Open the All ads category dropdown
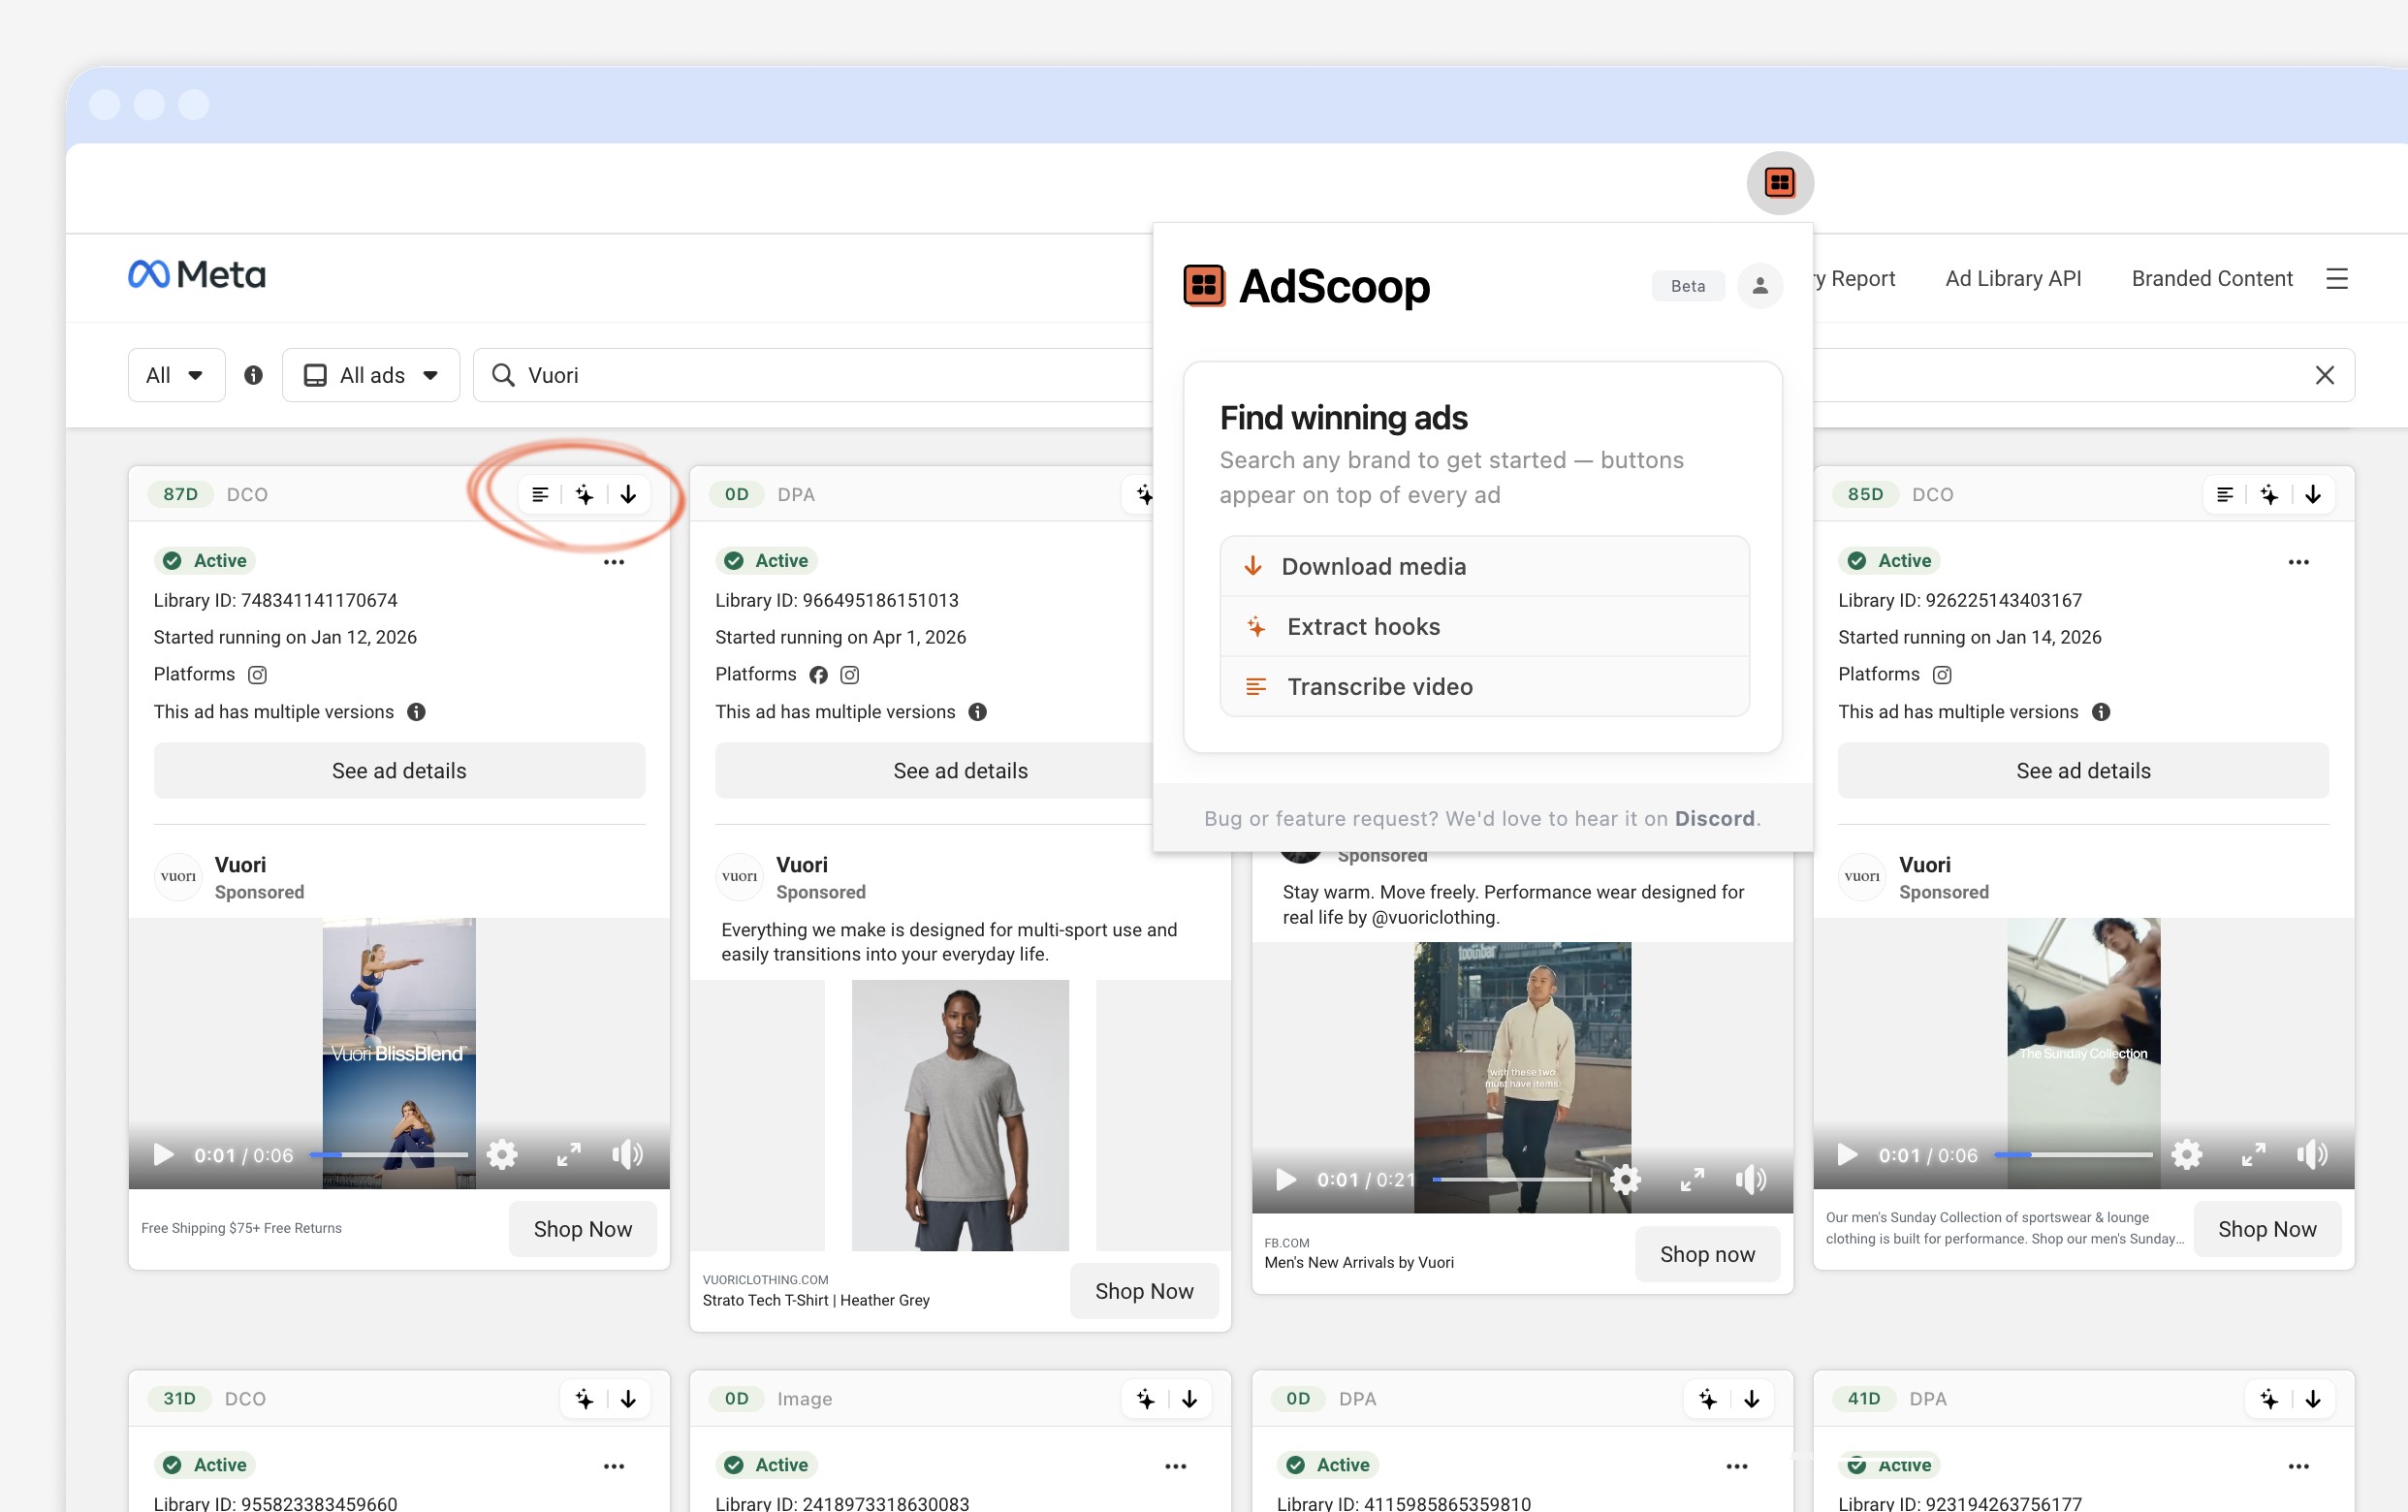2408x1512 pixels. click(371, 375)
